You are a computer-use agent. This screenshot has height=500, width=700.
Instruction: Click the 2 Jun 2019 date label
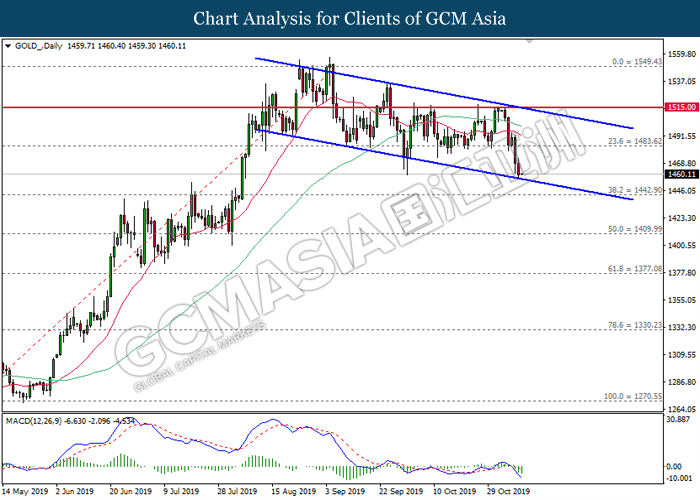point(75,492)
